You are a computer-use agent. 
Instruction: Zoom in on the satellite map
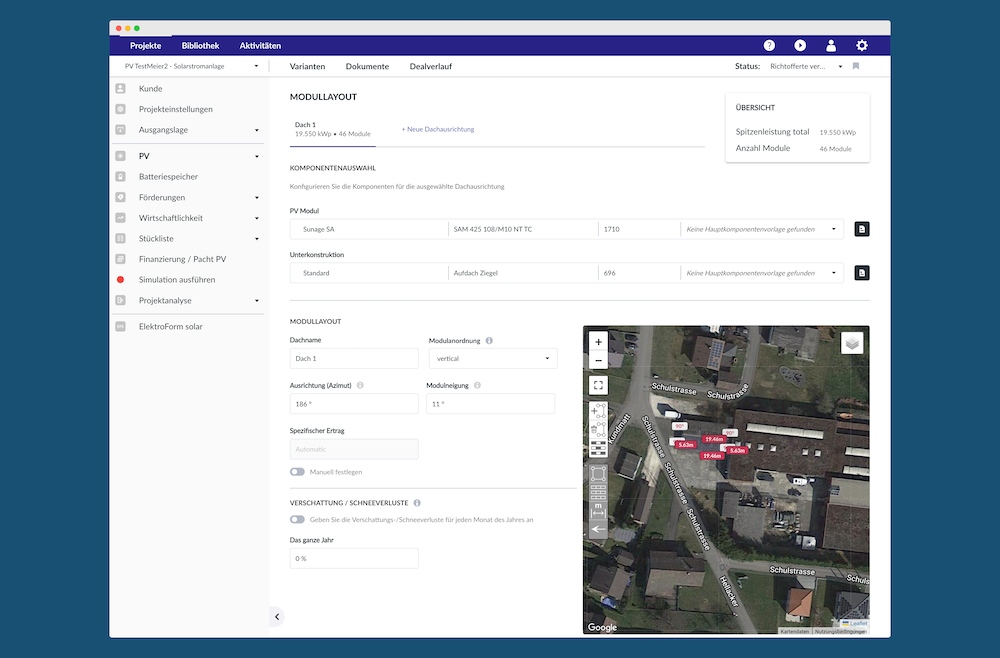click(598, 342)
